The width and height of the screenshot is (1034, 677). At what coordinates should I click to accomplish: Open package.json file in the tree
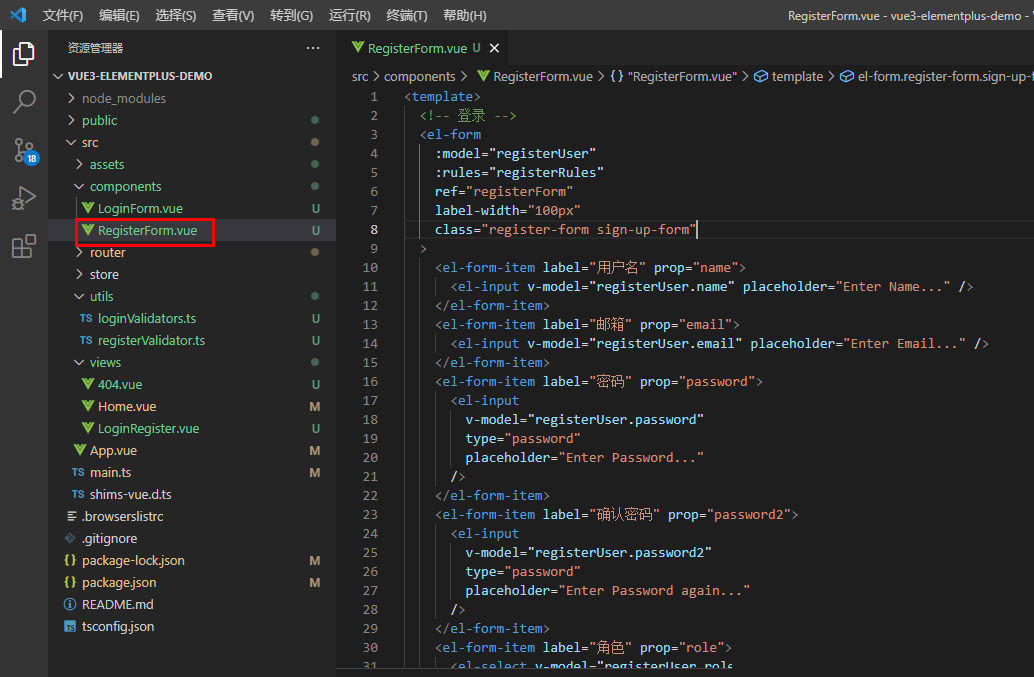click(119, 582)
